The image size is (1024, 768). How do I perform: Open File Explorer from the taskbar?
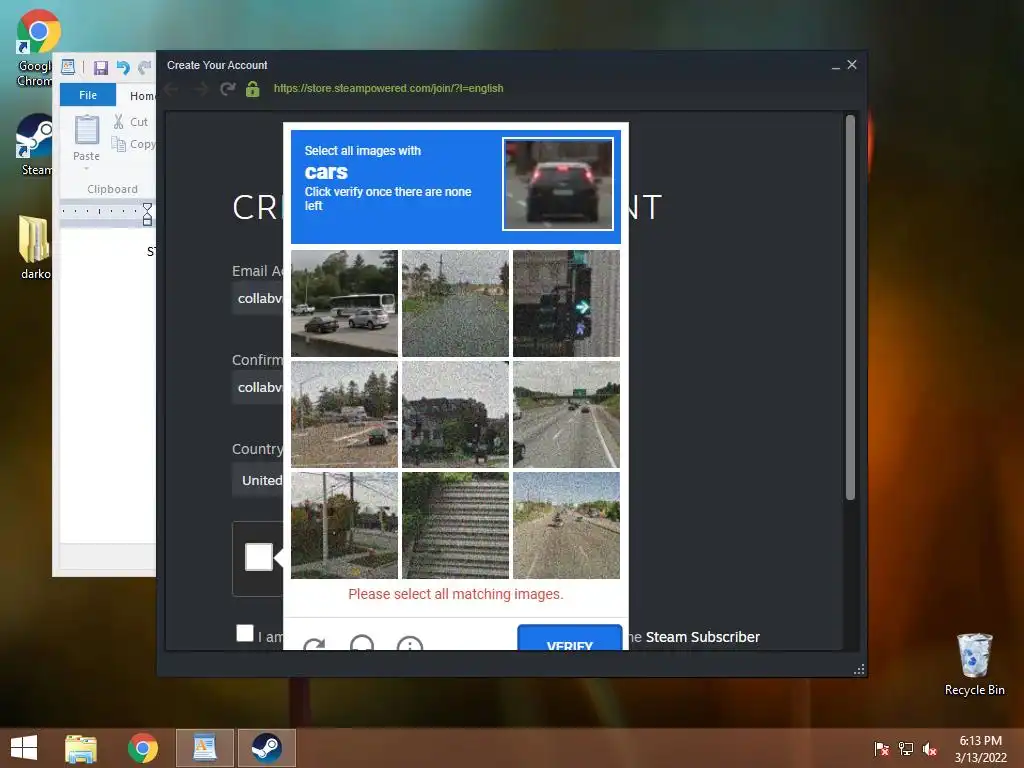point(81,748)
